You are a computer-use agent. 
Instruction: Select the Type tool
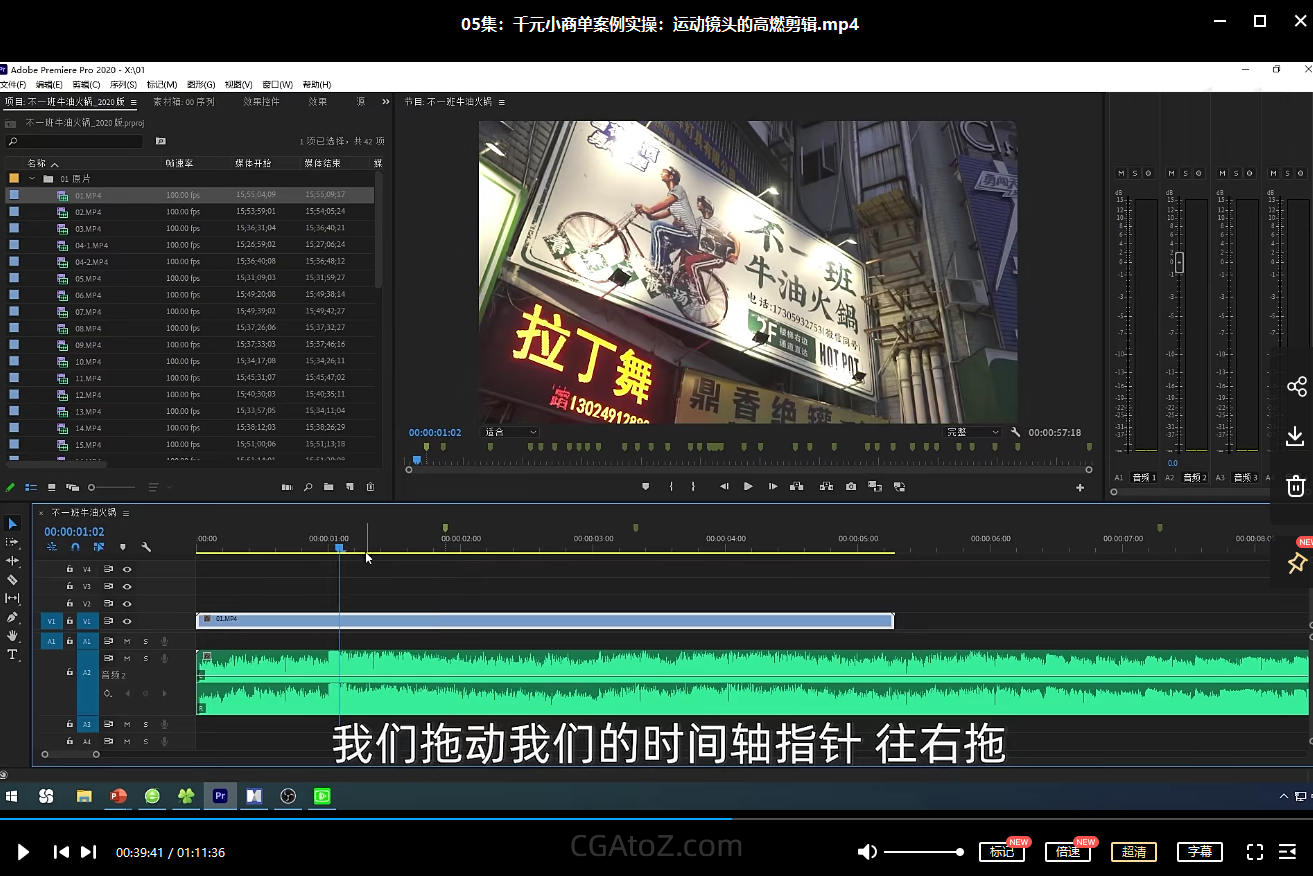tap(12, 655)
